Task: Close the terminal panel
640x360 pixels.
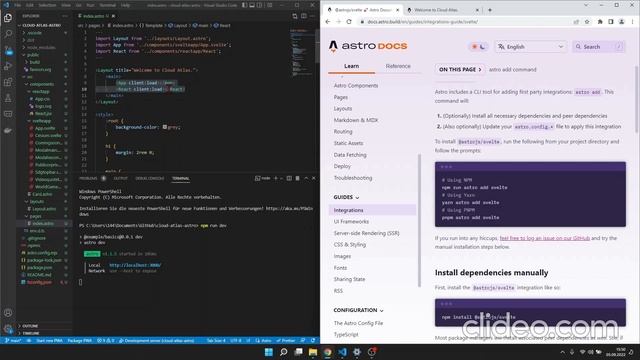Action: point(313,178)
